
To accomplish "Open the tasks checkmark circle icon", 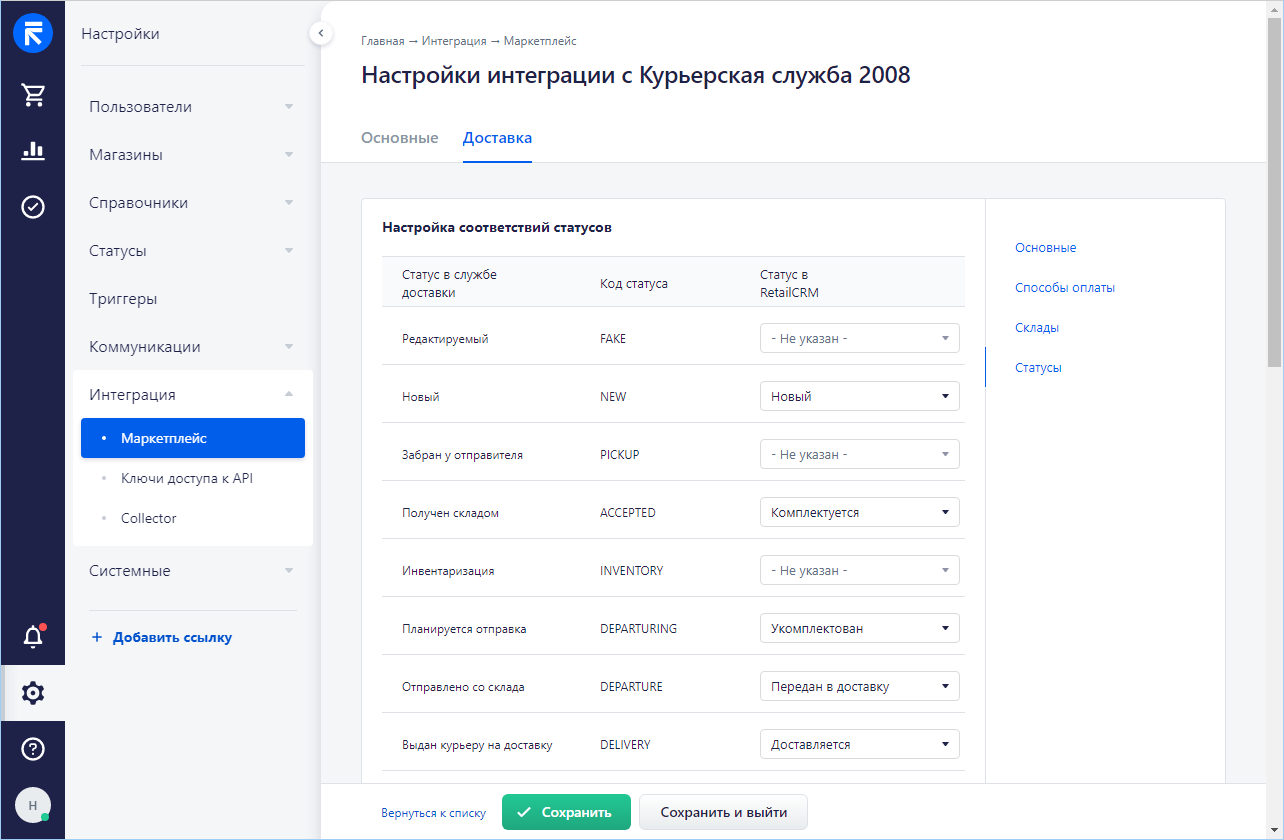I will point(33,207).
